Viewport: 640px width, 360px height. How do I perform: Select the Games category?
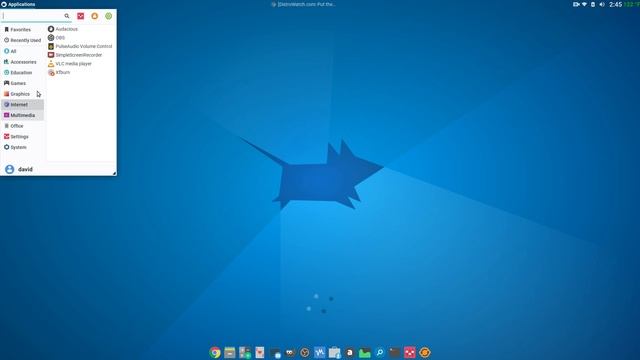22,83
